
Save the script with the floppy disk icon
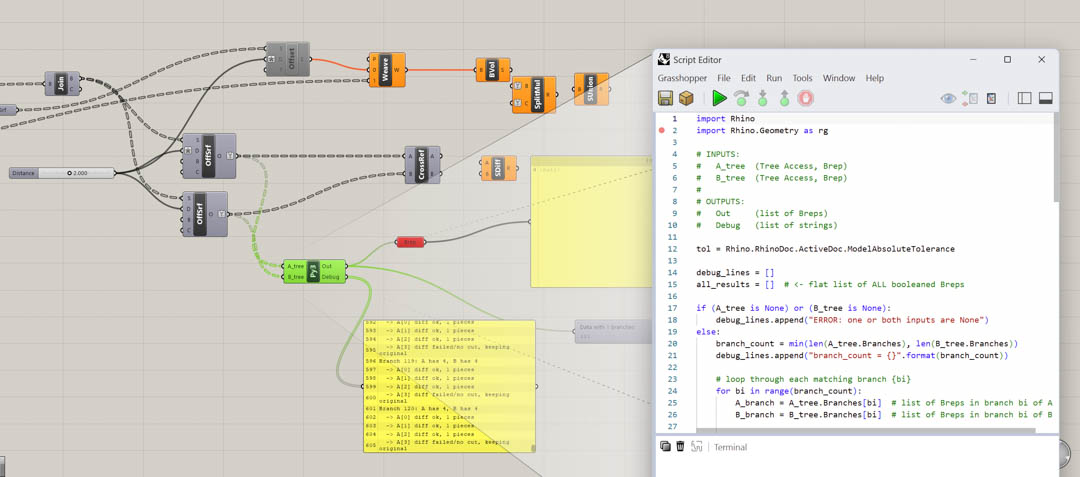tap(665, 98)
